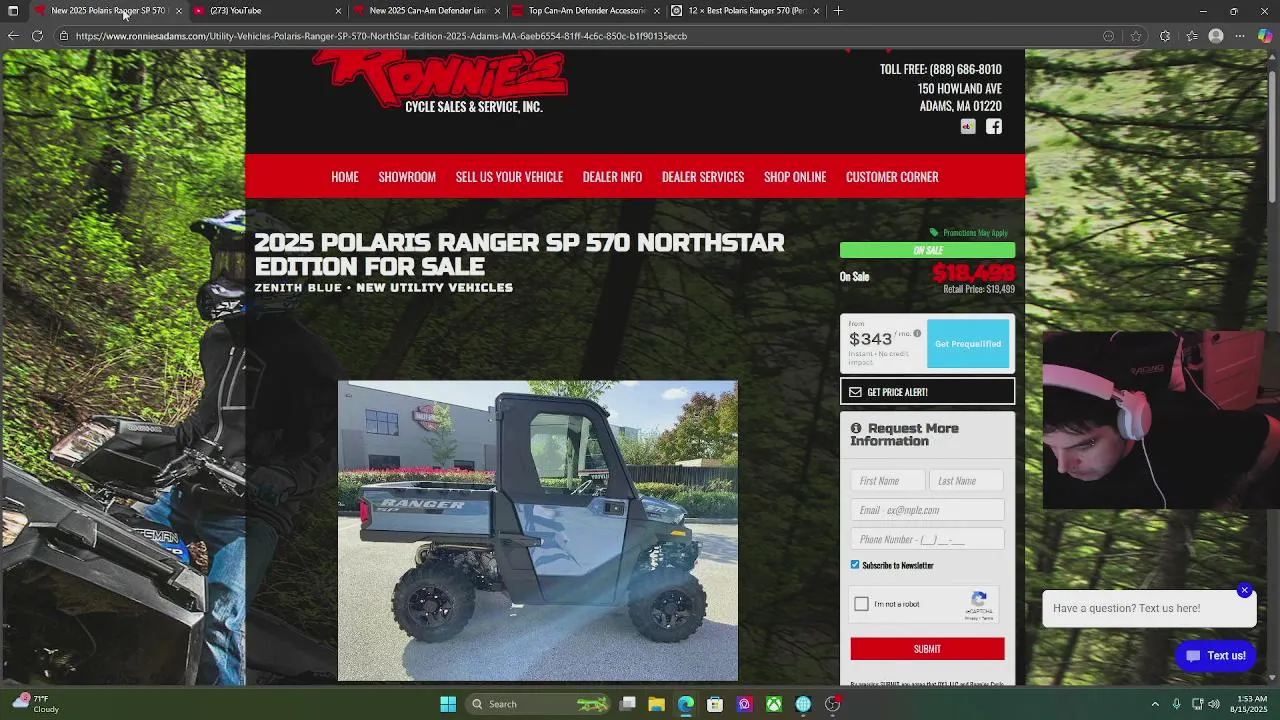Image resolution: width=1280 pixels, height=720 pixels.
Task: Close the New 2025 Polaris Ranger tab
Action: (x=178, y=11)
